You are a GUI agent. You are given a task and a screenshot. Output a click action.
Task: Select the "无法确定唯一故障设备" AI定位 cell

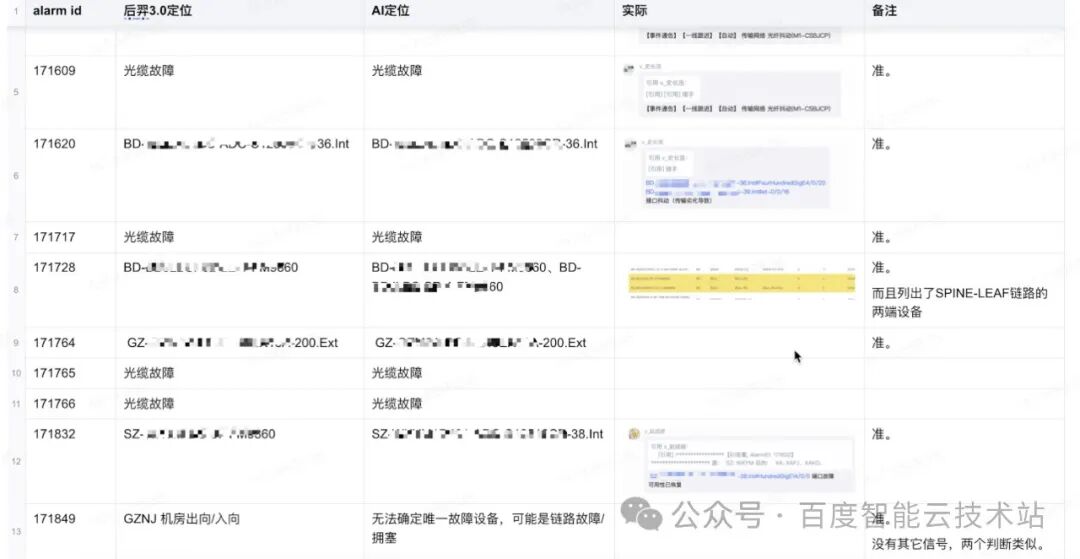tap(488, 529)
